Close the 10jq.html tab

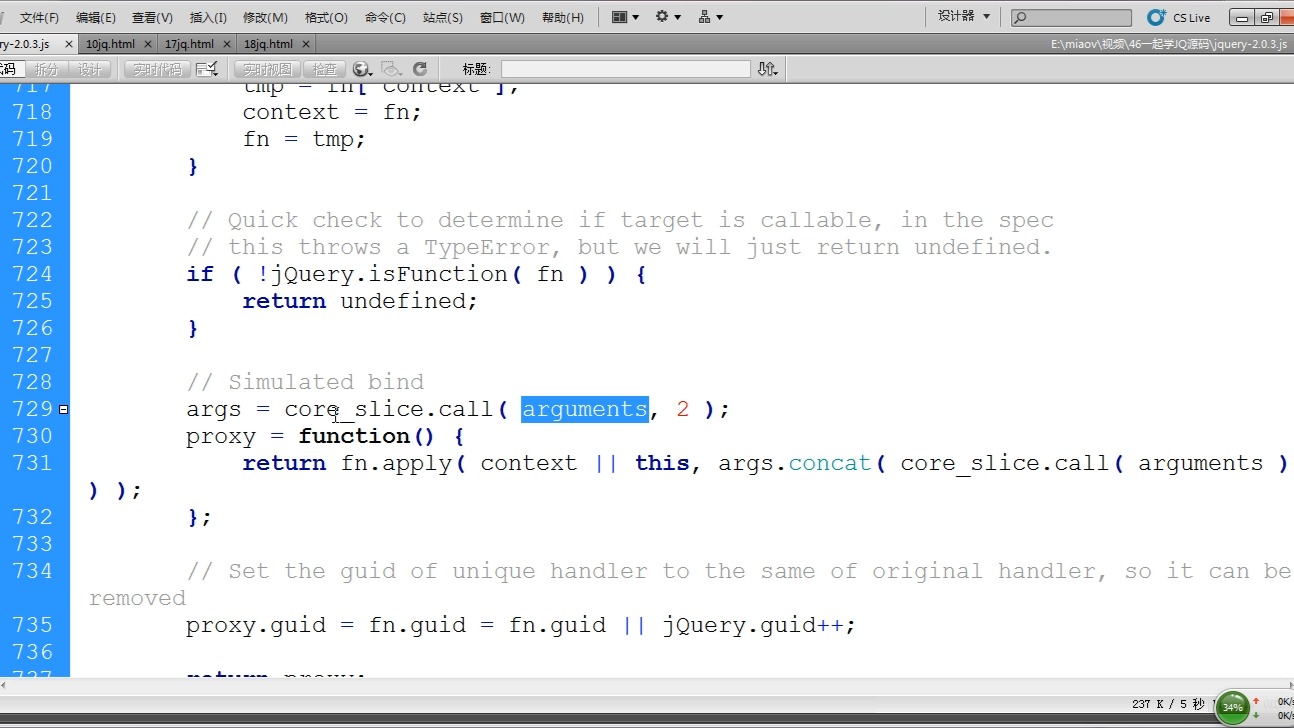tap(148, 44)
